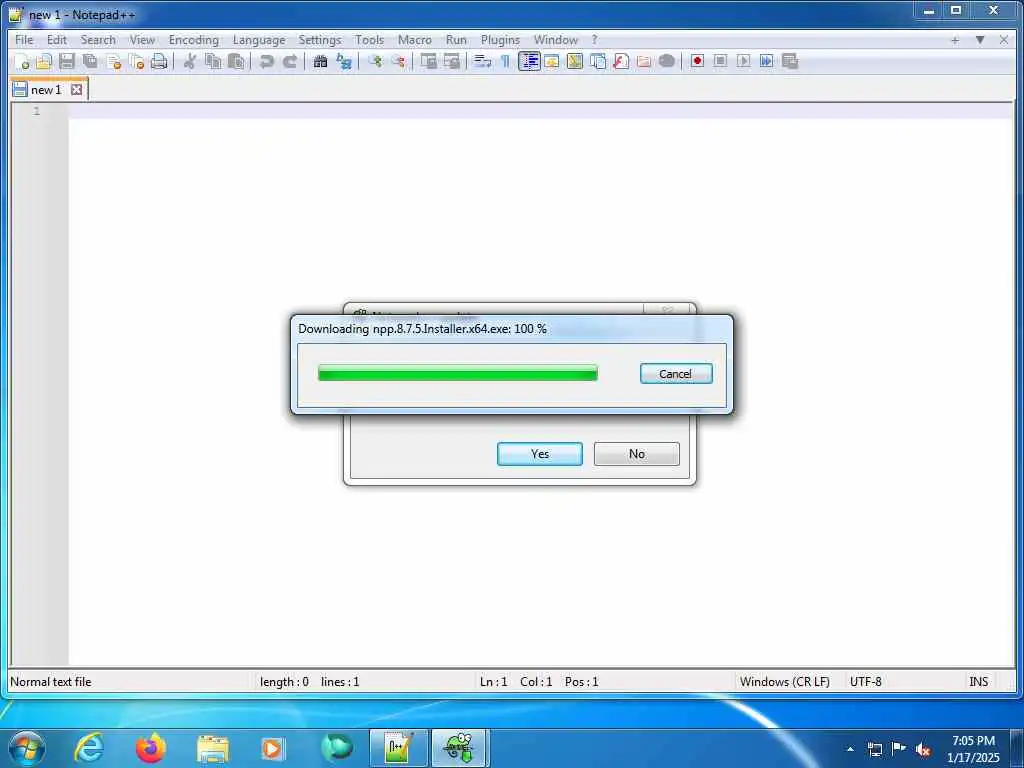Open Folder as Workspace icon
Image resolution: width=1024 pixels, height=768 pixels.
pyautogui.click(x=644, y=61)
